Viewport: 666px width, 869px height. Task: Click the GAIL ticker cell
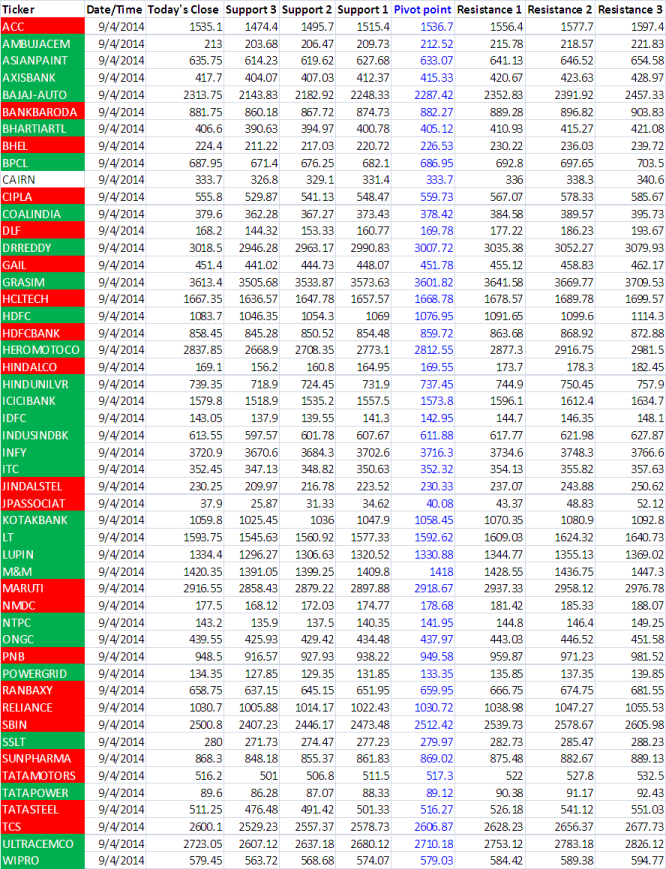43,265
